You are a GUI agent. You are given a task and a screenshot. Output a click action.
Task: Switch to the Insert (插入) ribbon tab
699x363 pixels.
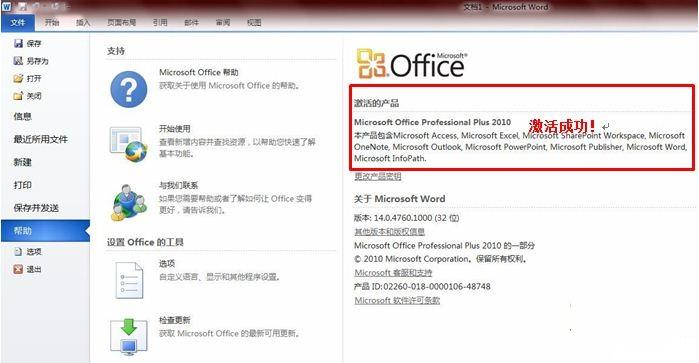pyautogui.click(x=83, y=22)
